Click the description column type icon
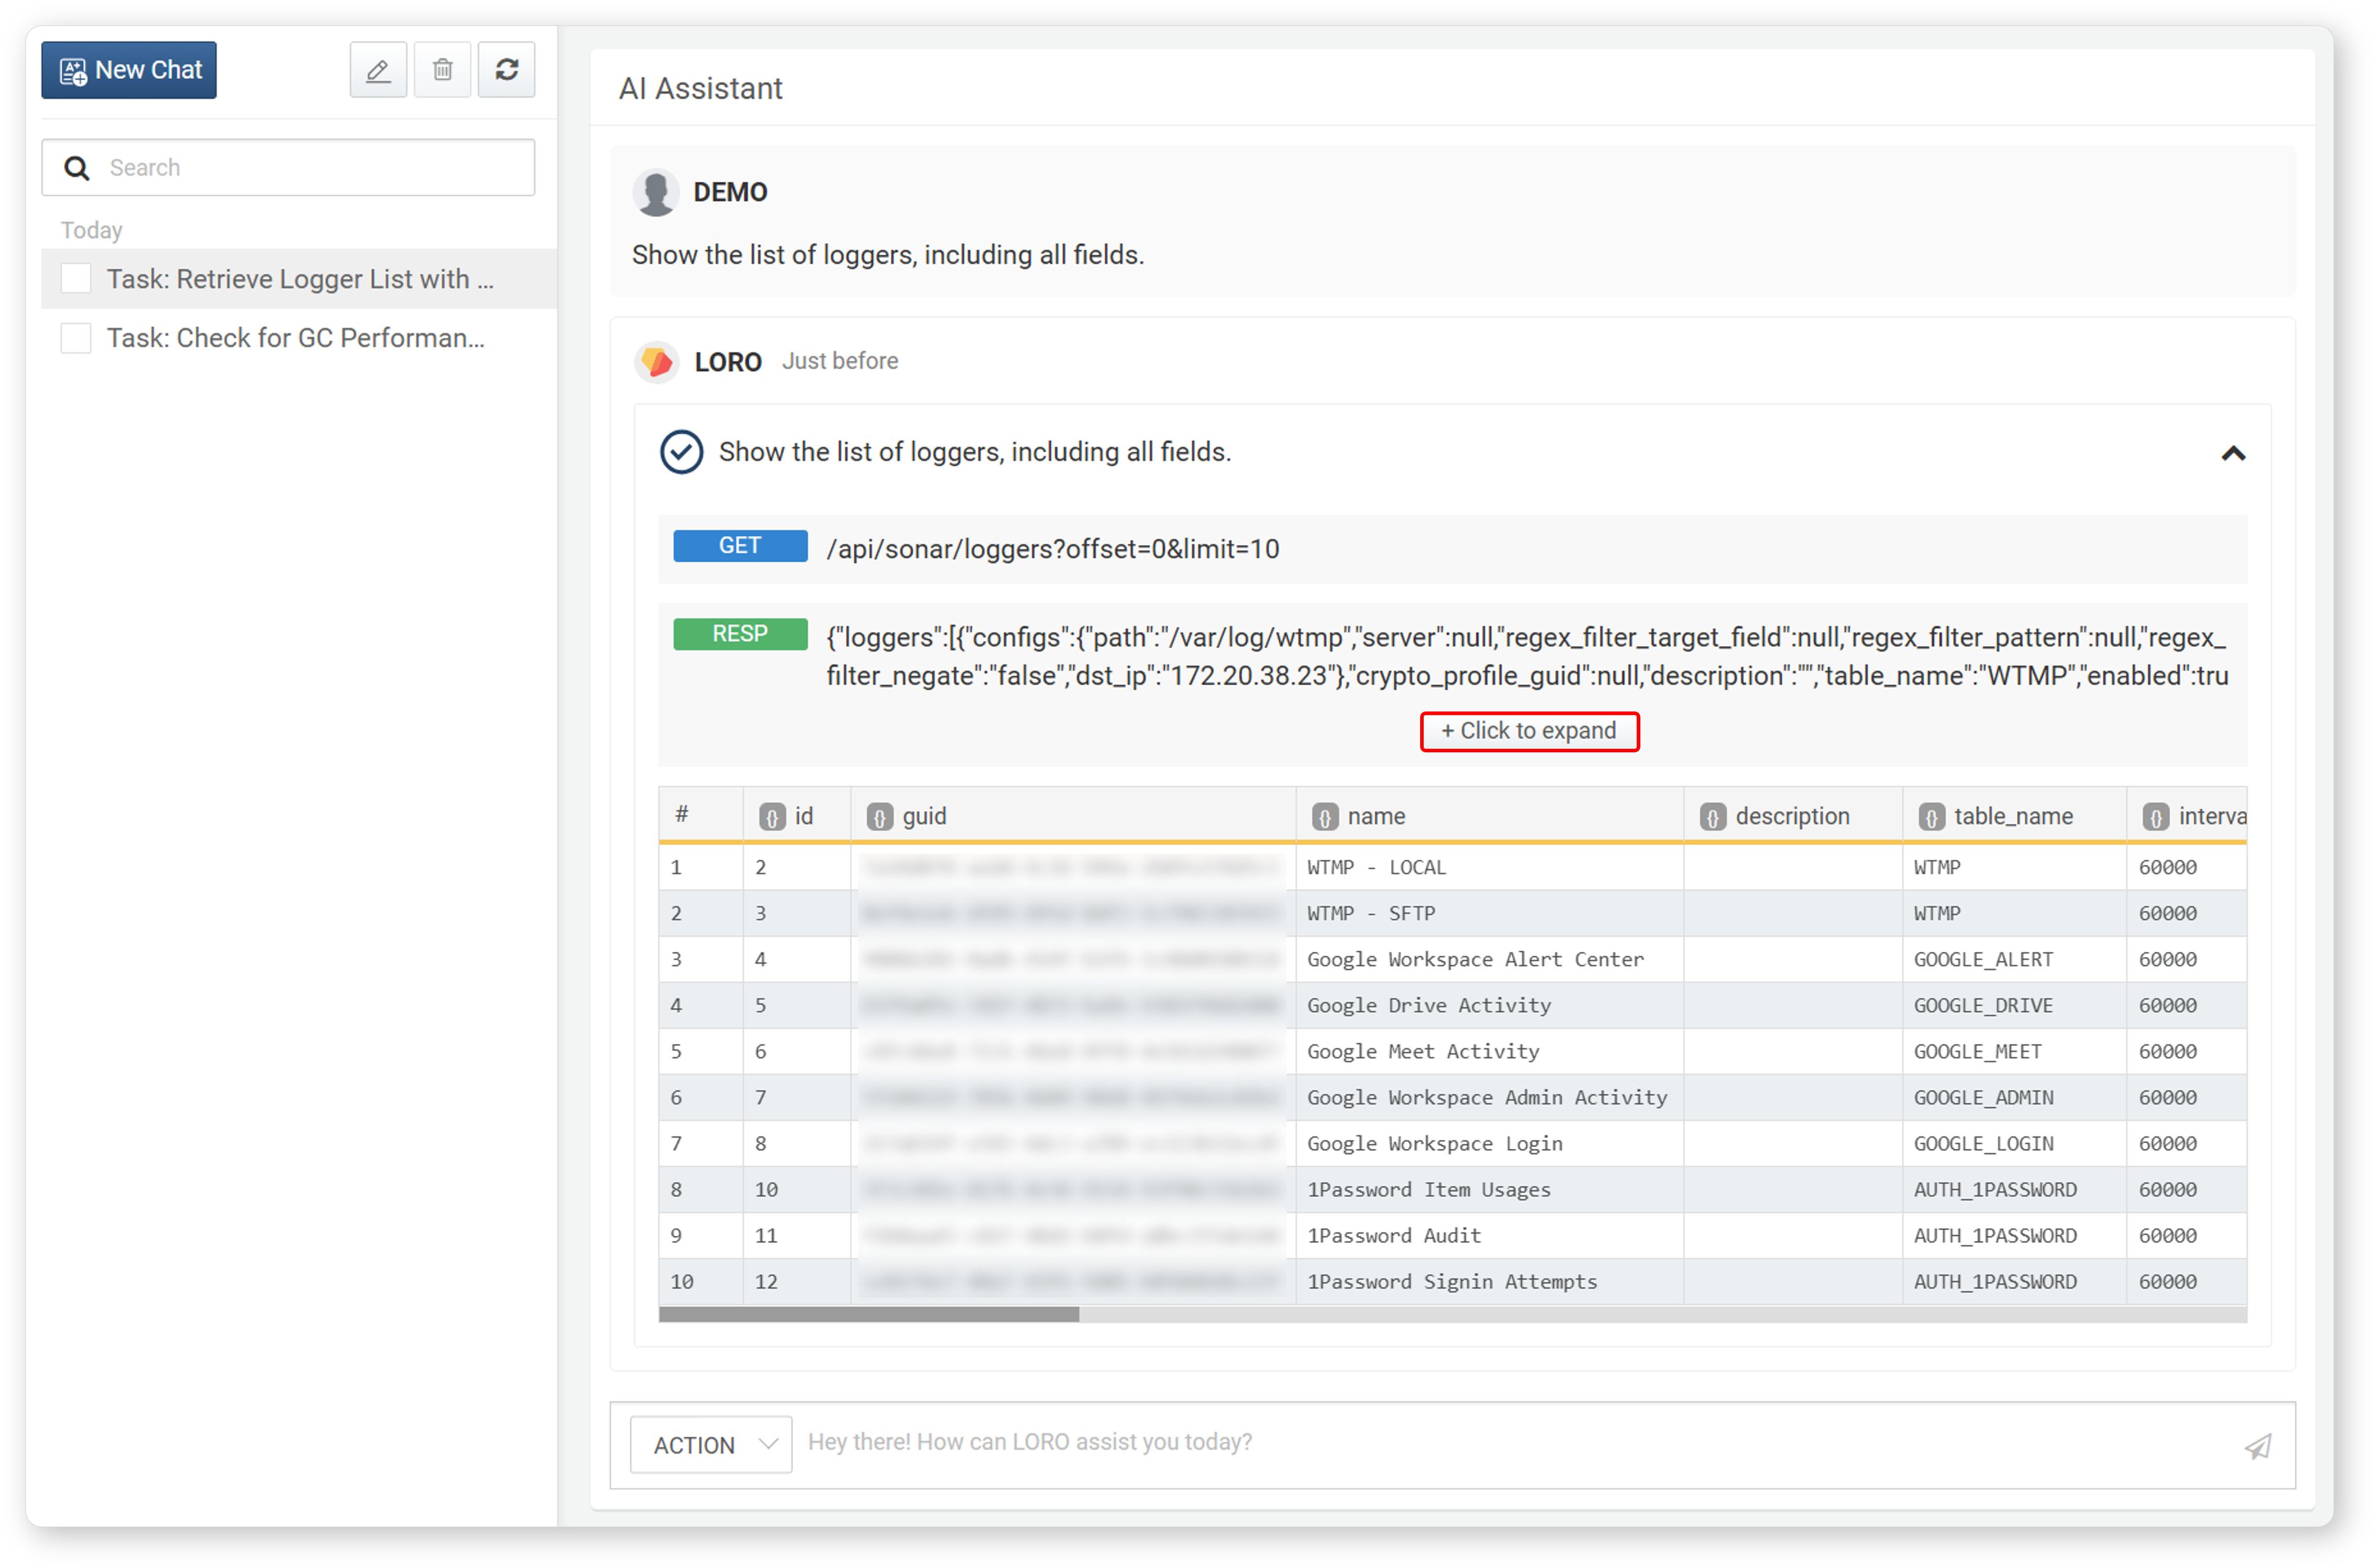 pyautogui.click(x=1712, y=817)
